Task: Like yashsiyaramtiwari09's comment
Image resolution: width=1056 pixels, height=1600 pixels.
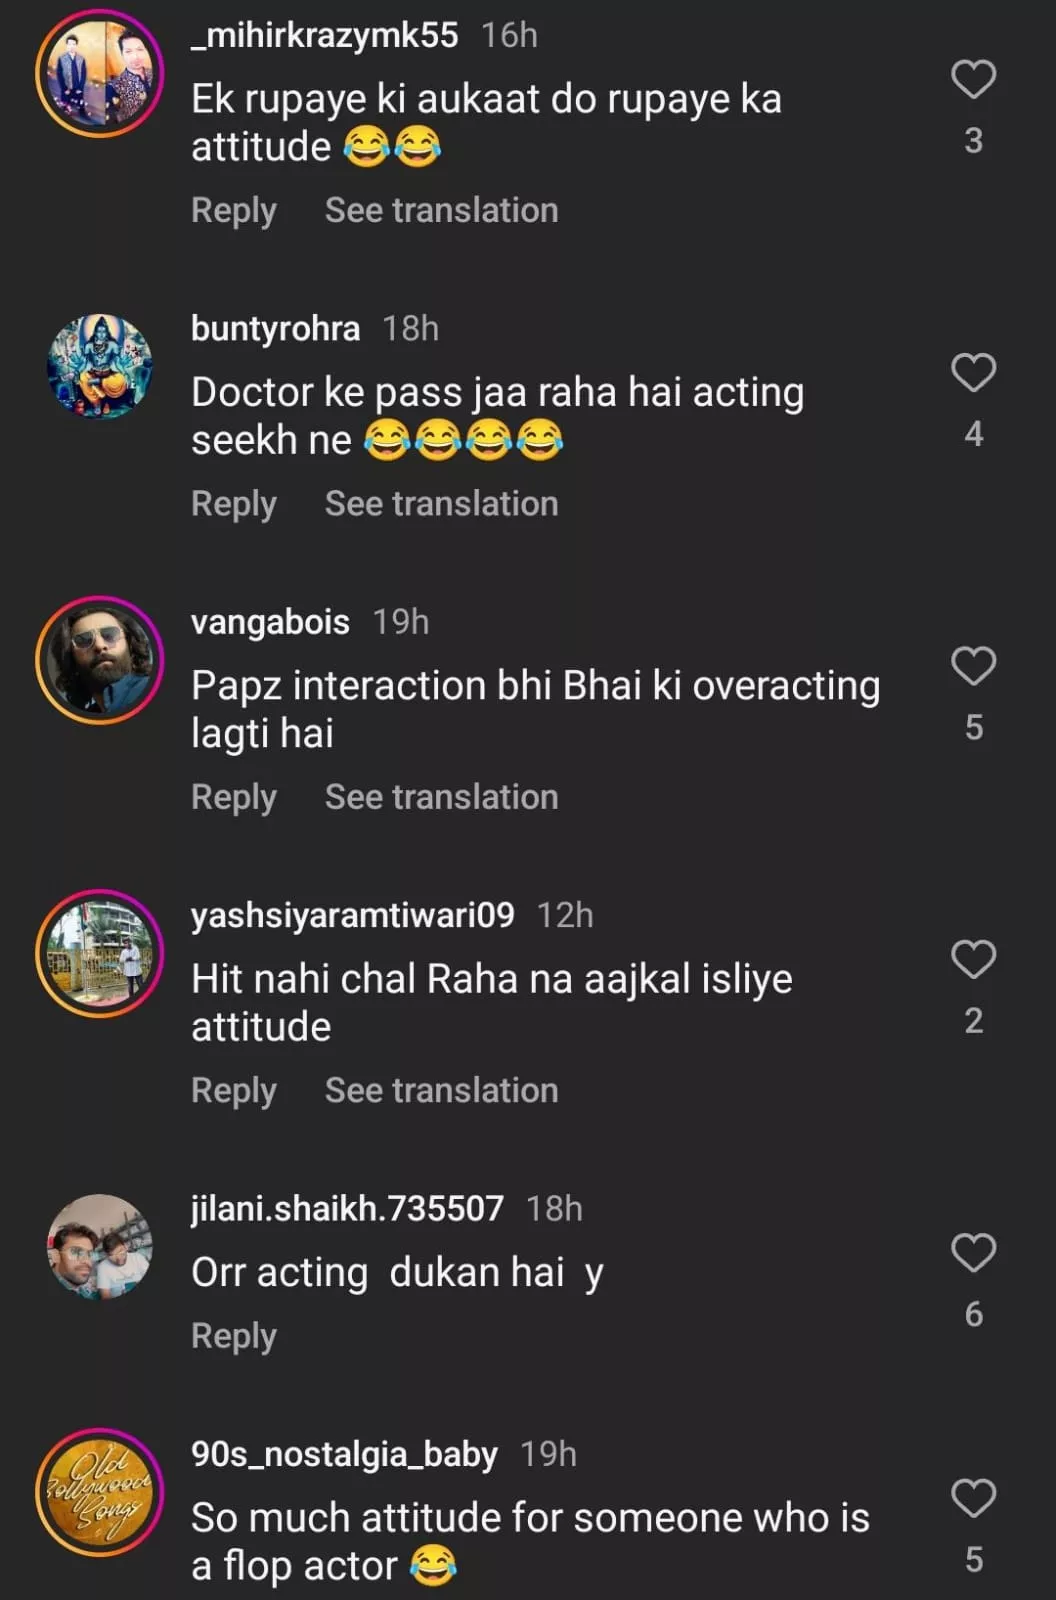Action: click(973, 960)
